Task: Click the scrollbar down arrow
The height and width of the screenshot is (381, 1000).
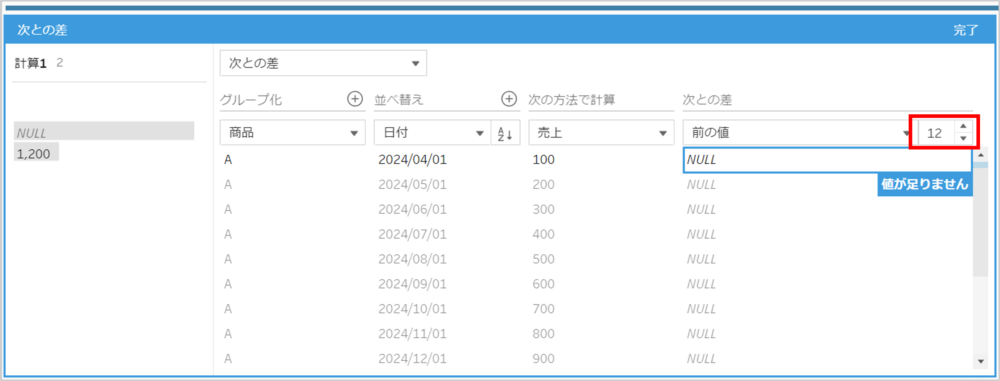Action: coord(981,362)
